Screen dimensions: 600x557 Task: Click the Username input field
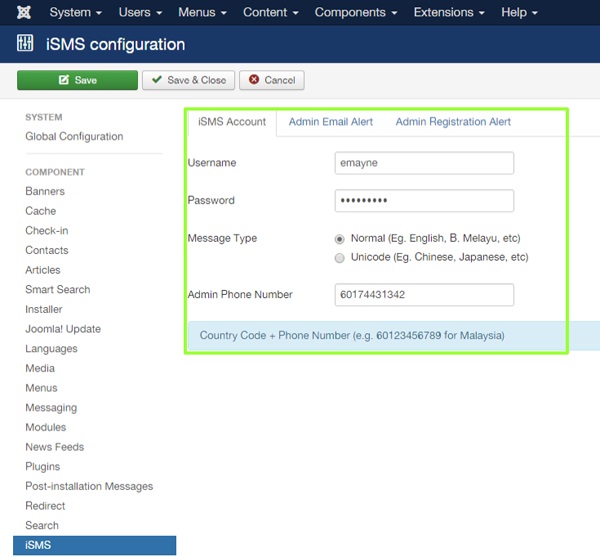(x=424, y=163)
